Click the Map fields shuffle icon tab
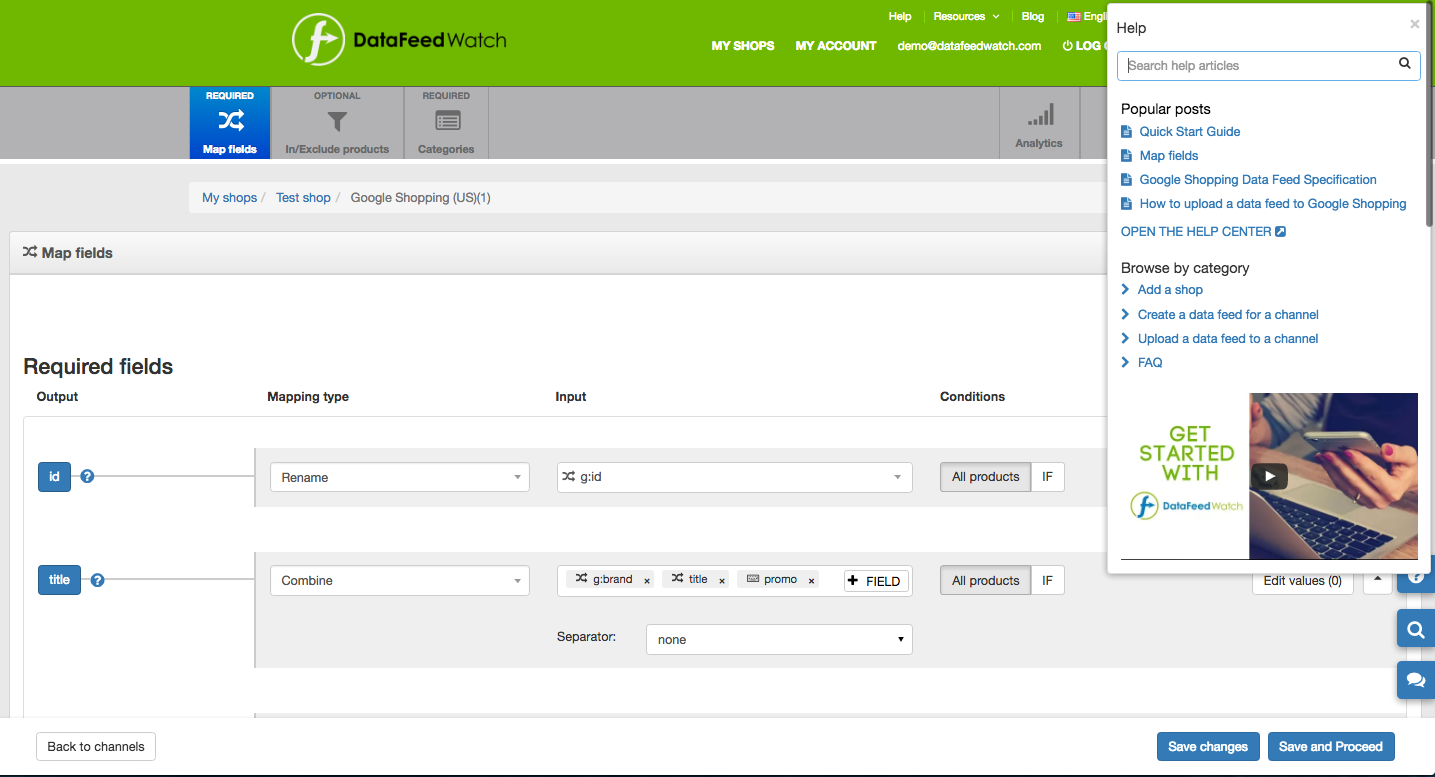 pyautogui.click(x=231, y=121)
